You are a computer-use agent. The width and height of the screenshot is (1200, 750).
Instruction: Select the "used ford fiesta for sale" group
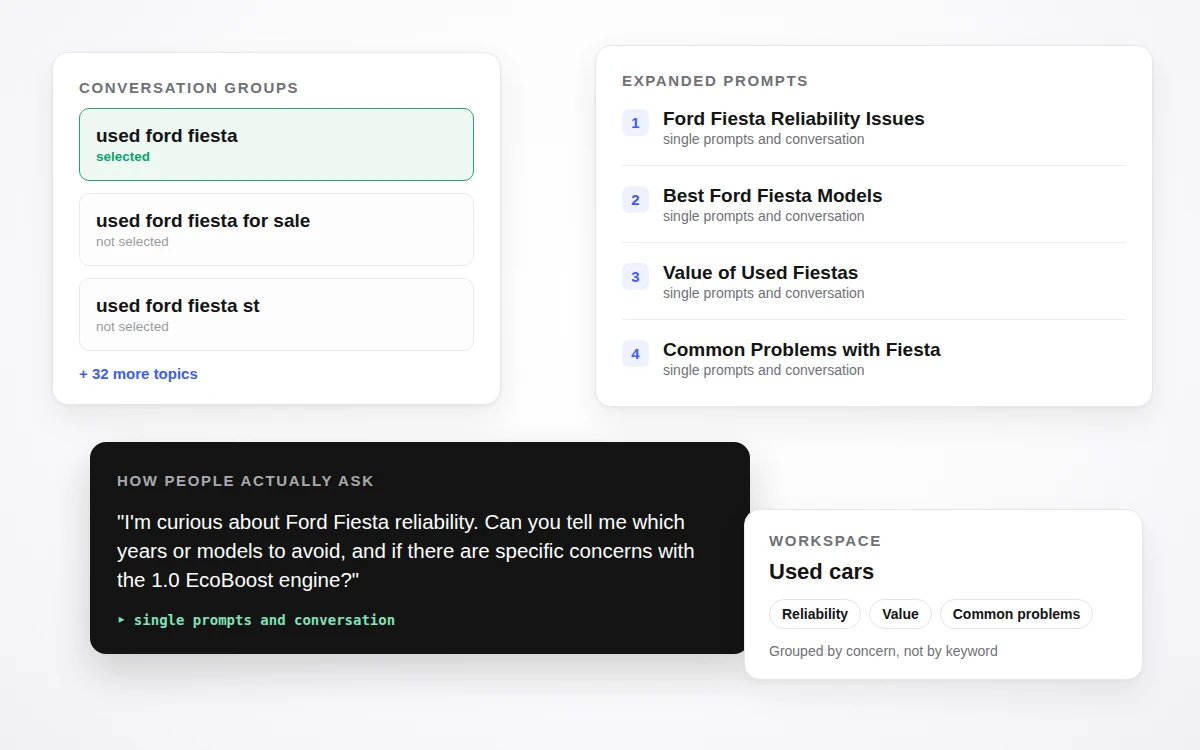(276, 229)
